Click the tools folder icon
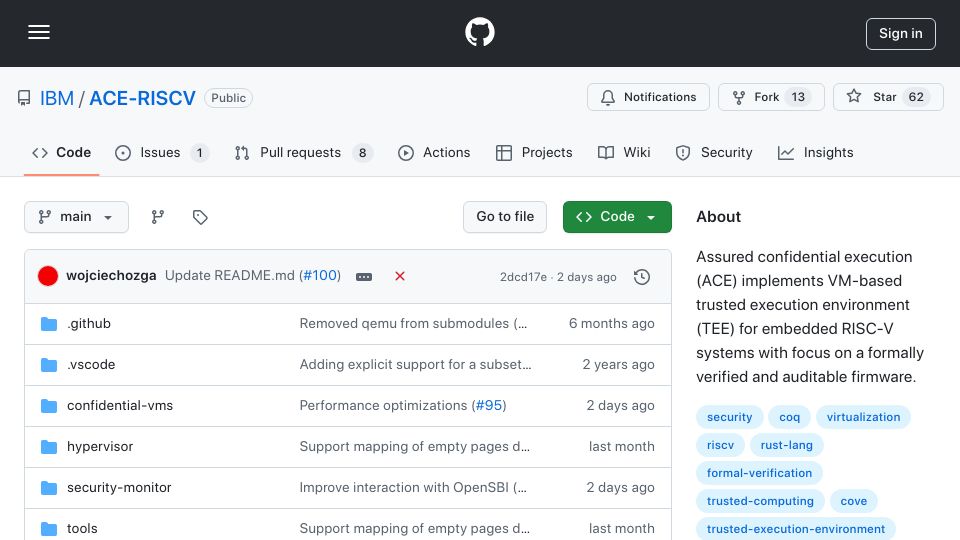960x540 pixels. tap(49, 528)
